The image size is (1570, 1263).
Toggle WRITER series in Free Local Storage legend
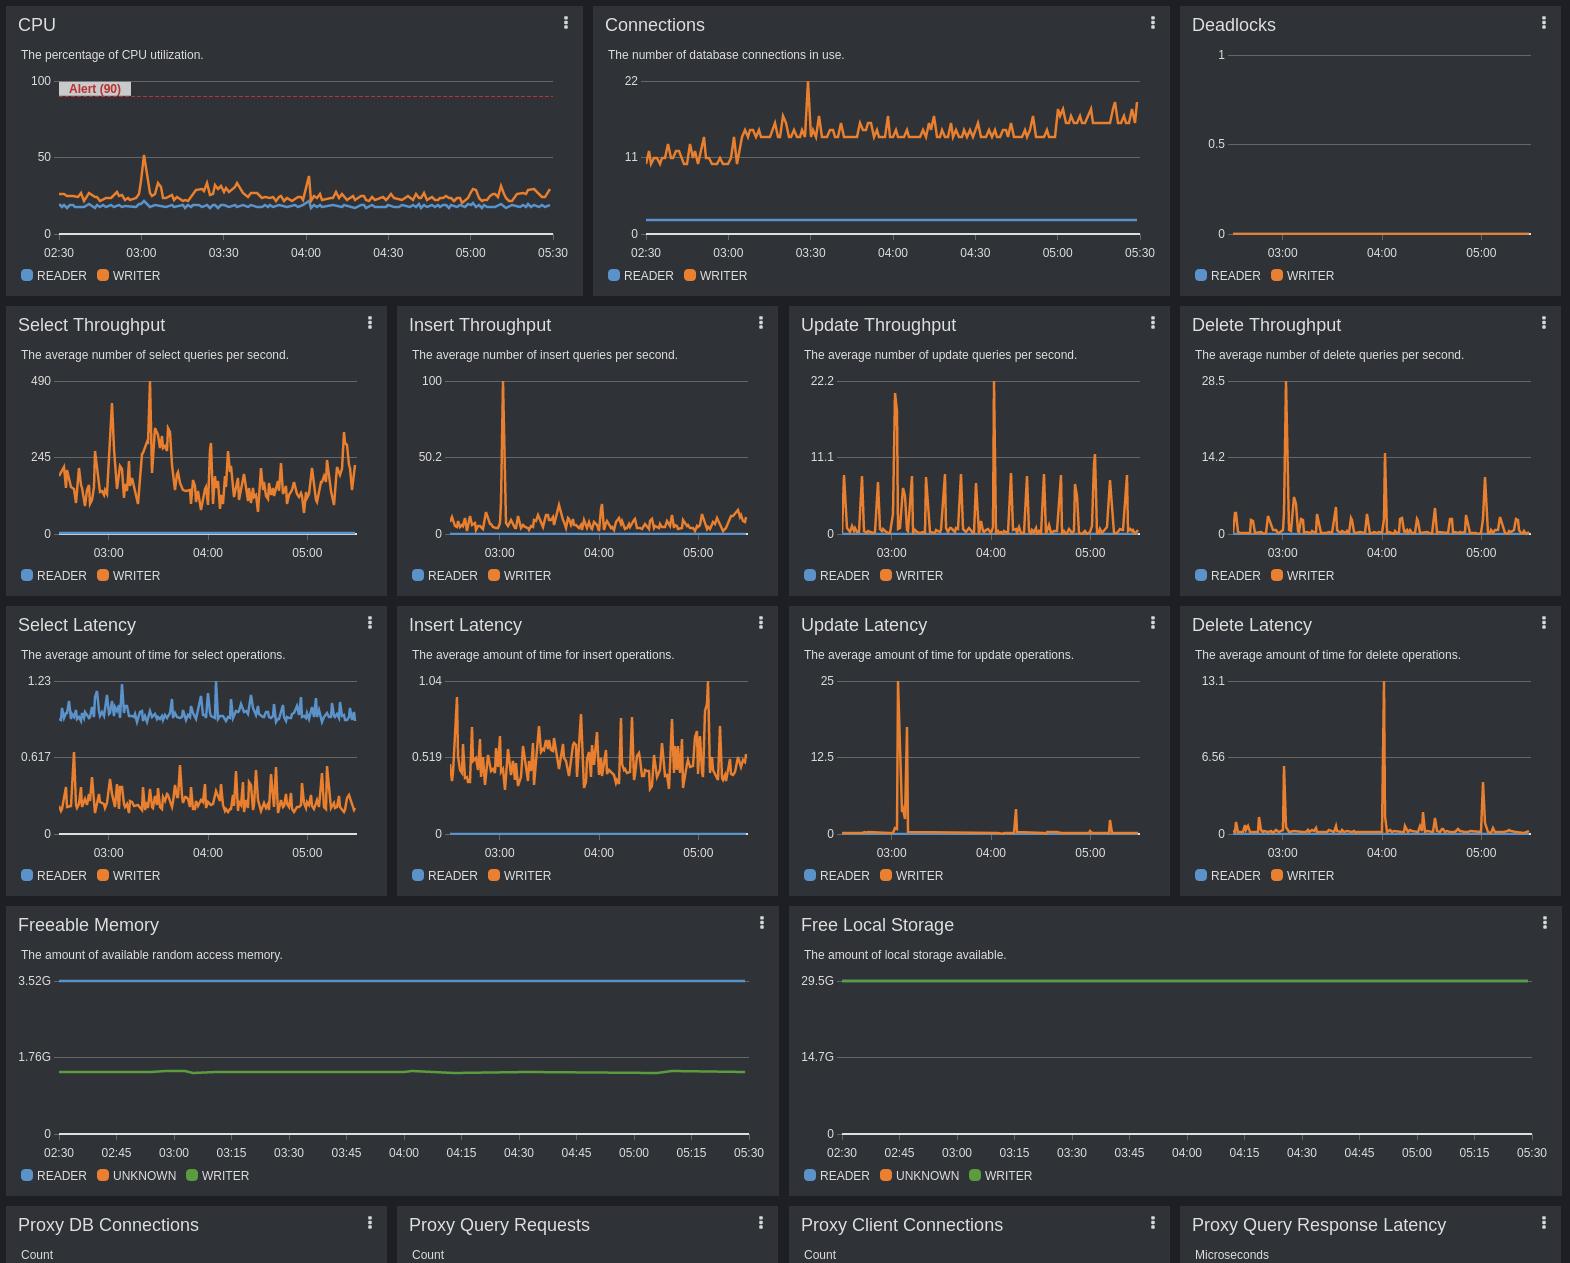[1001, 1175]
